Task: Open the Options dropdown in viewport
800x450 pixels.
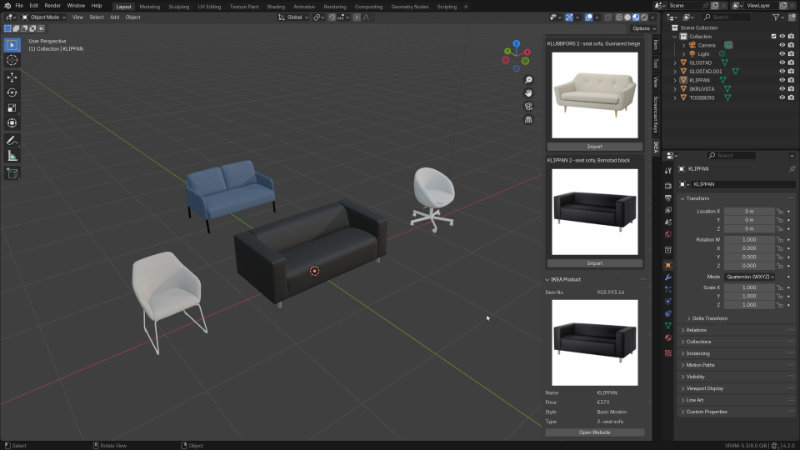Action: (643, 29)
